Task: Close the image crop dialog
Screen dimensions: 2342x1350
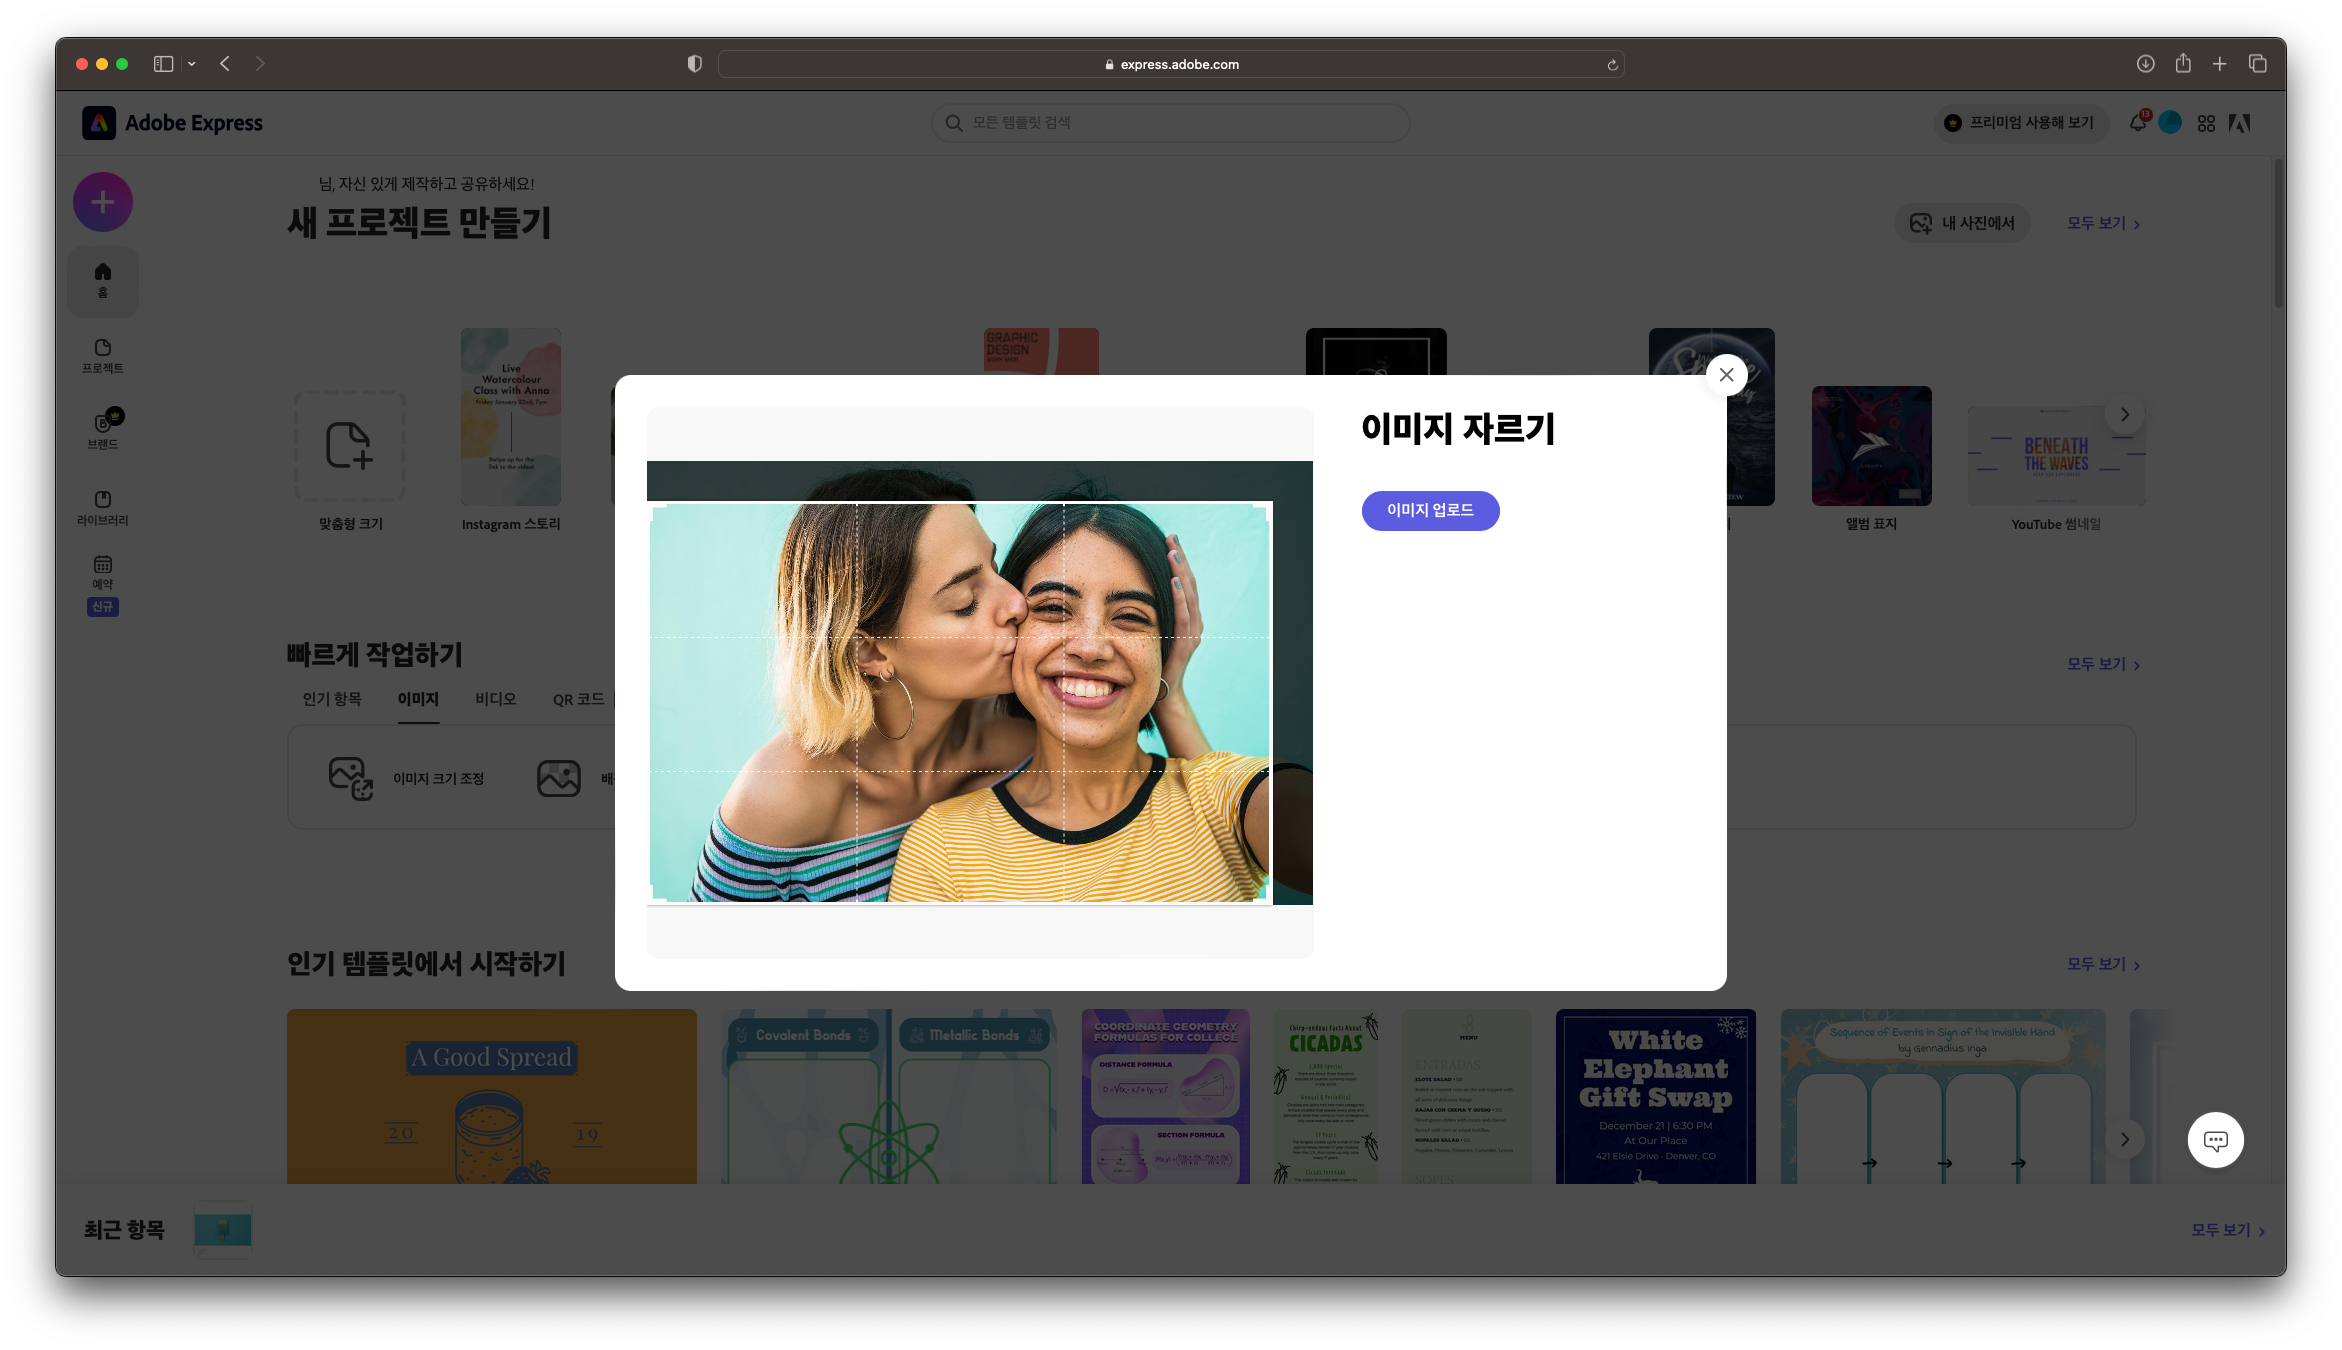Action: click(x=1726, y=375)
